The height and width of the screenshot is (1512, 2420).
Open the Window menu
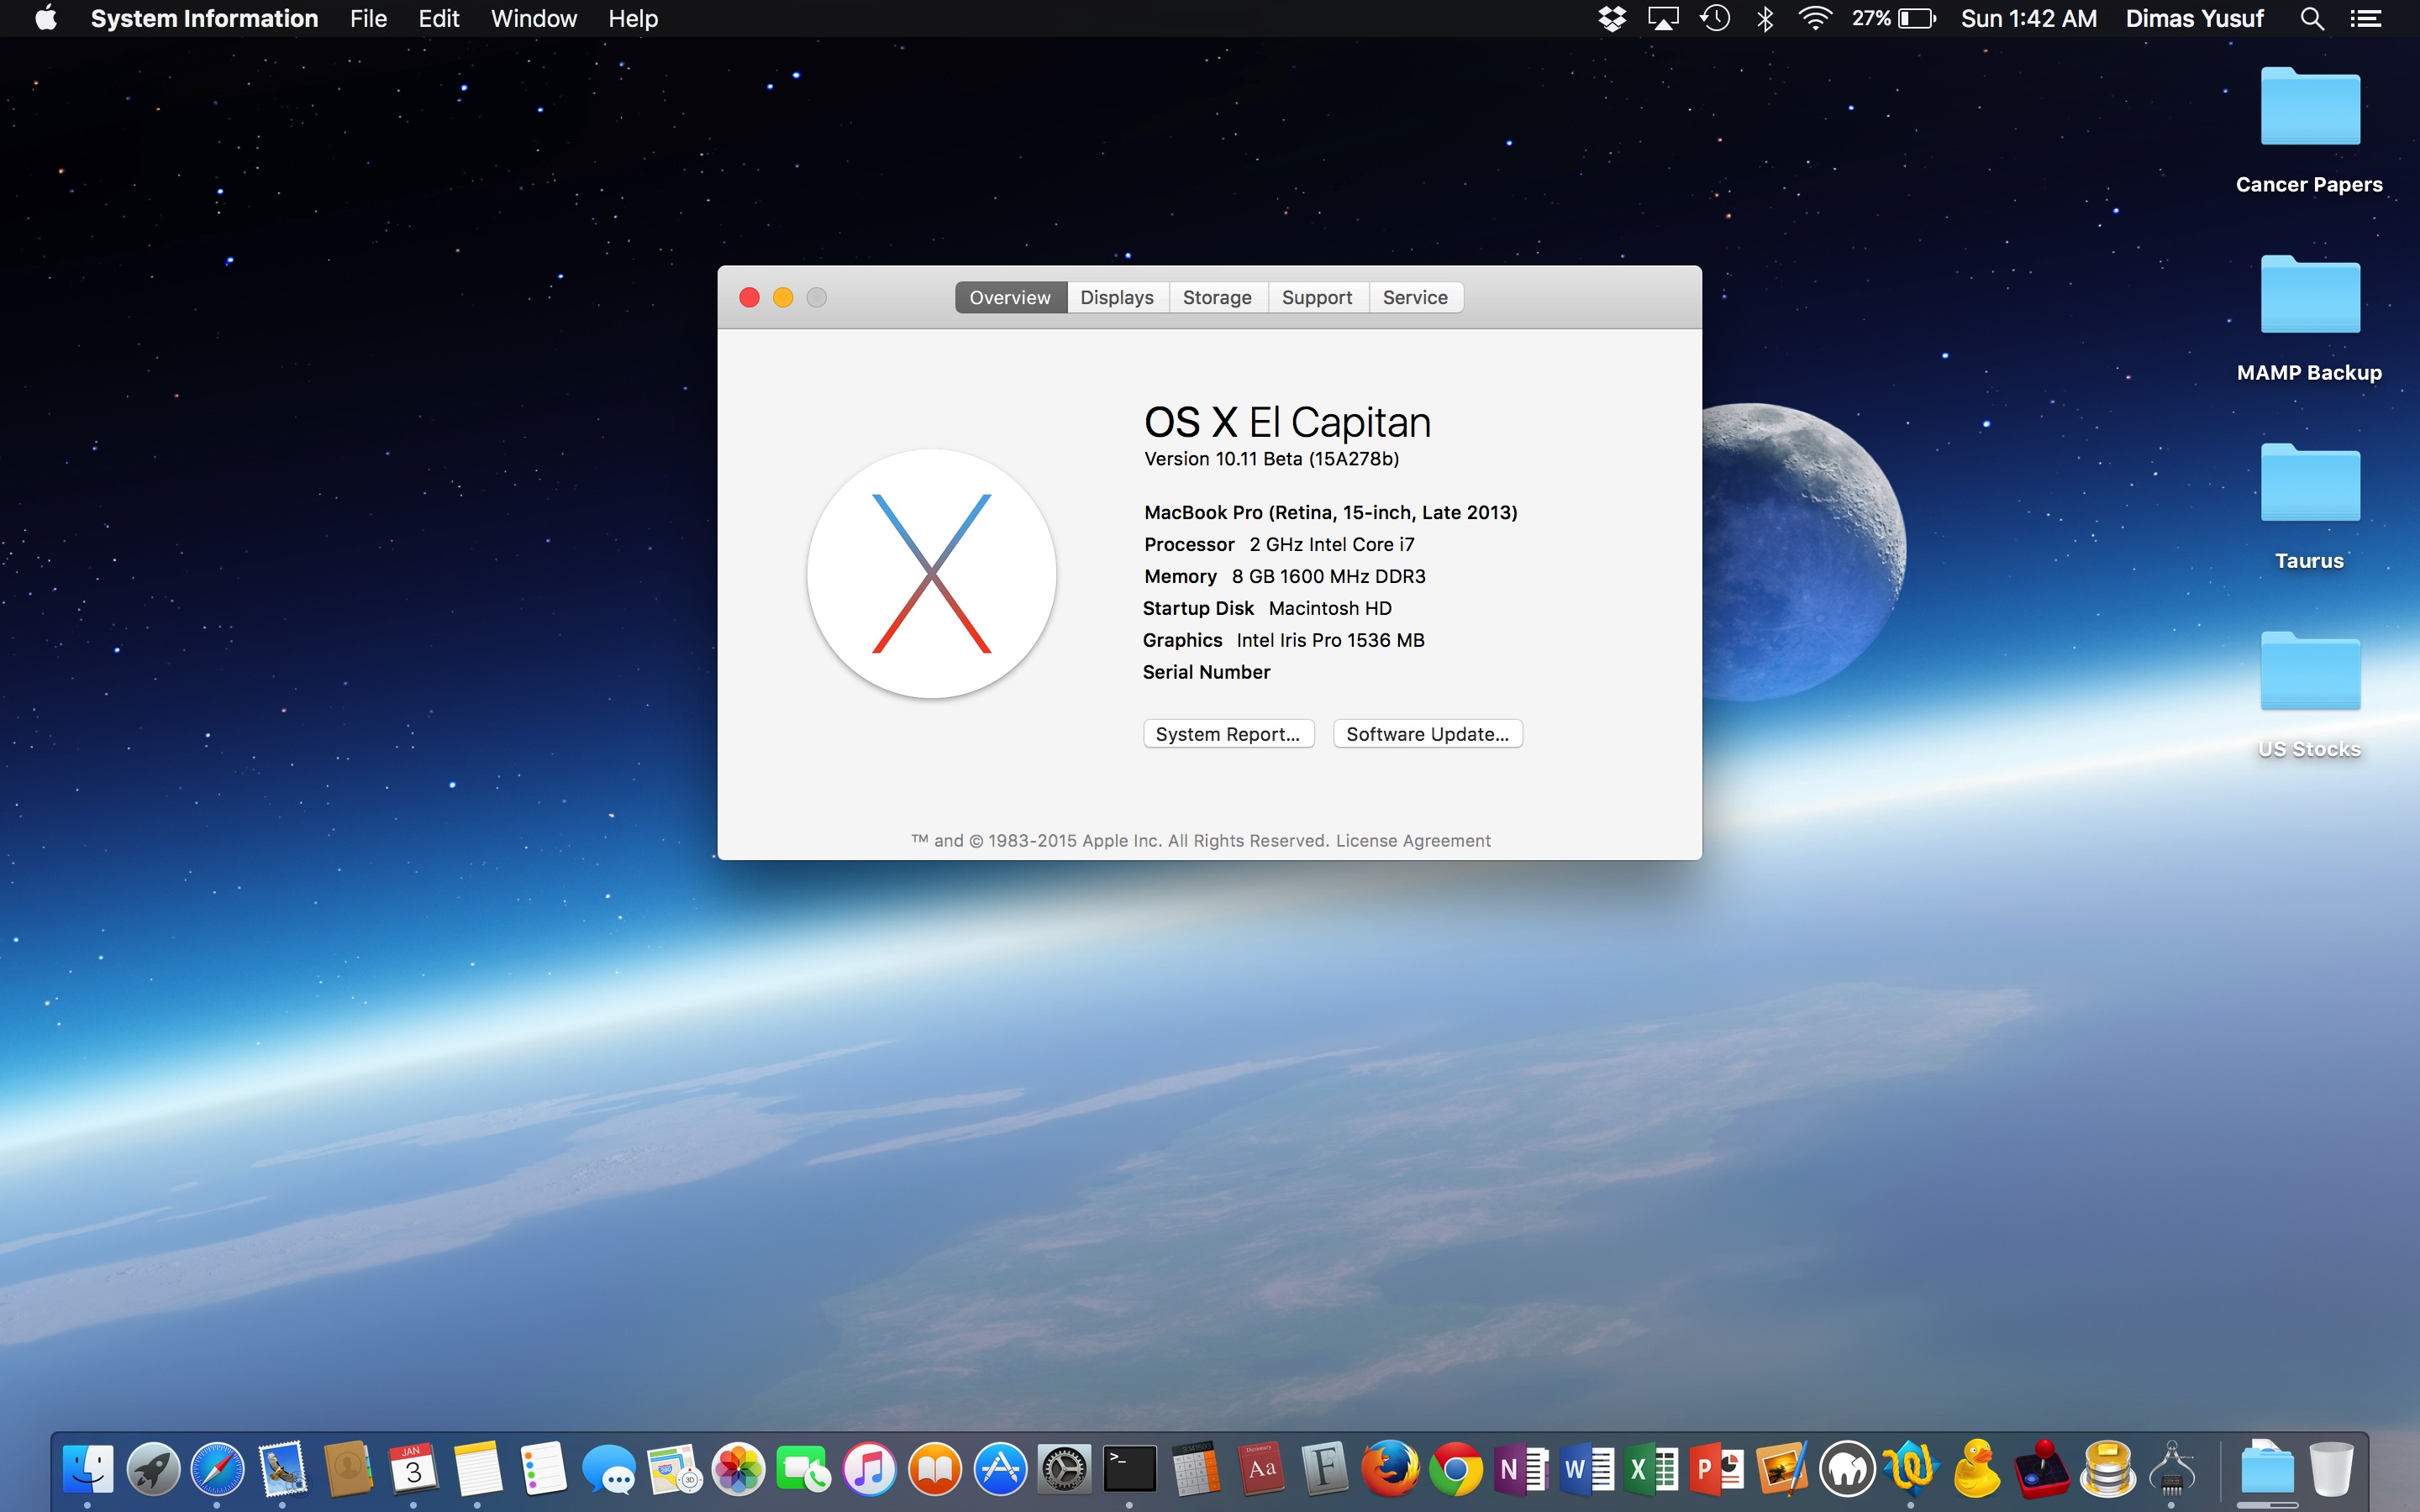[x=534, y=18]
